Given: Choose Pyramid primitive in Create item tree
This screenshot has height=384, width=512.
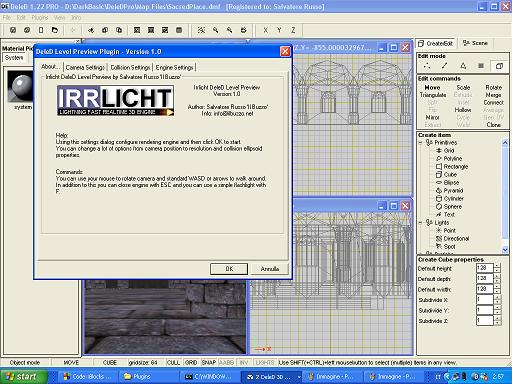Looking at the screenshot, I should pyautogui.click(x=450, y=191).
